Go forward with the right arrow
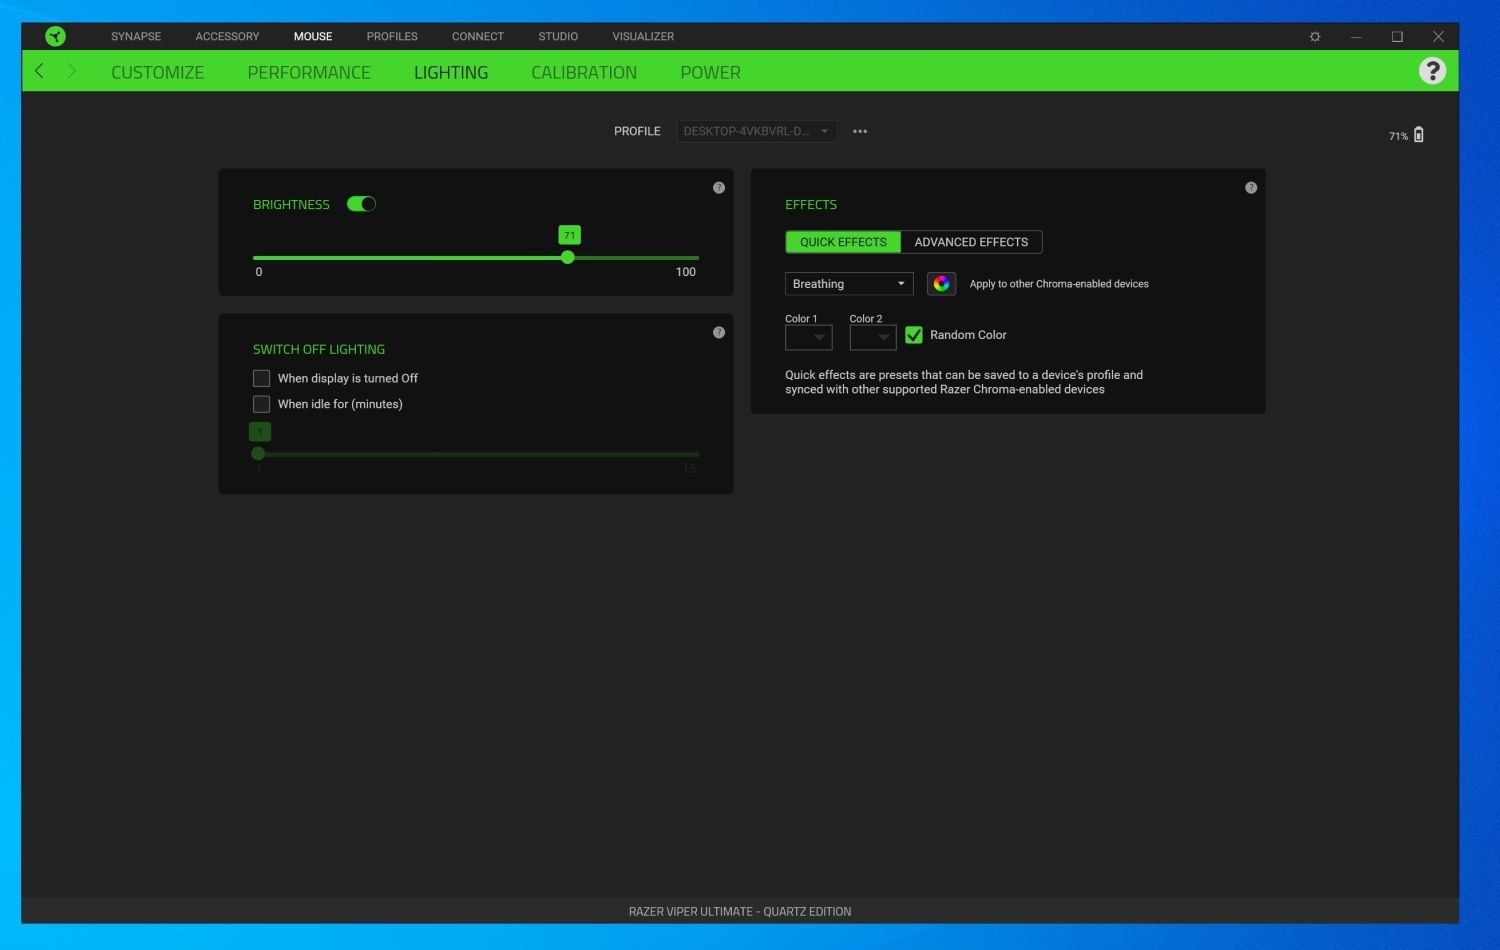This screenshot has height=950, width=1500. [72, 71]
